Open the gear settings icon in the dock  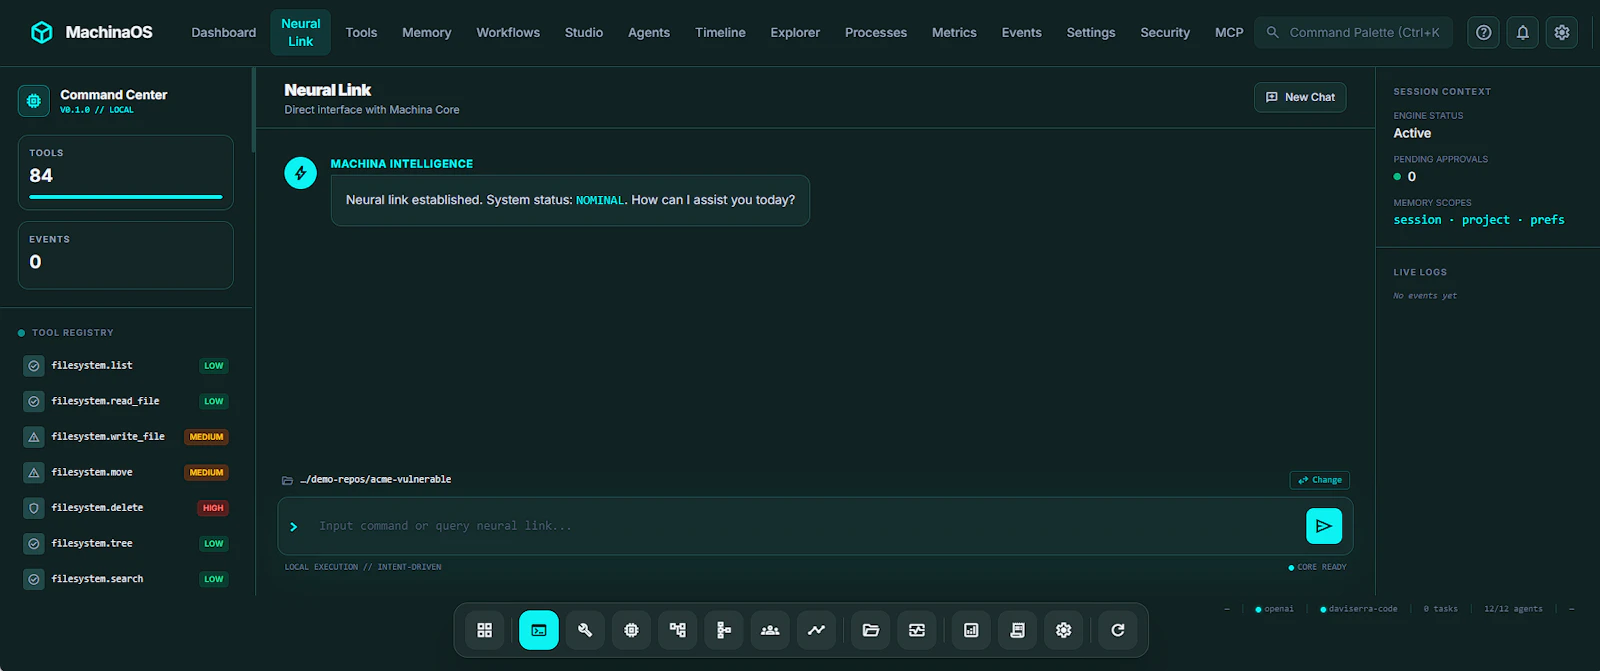point(1064,630)
